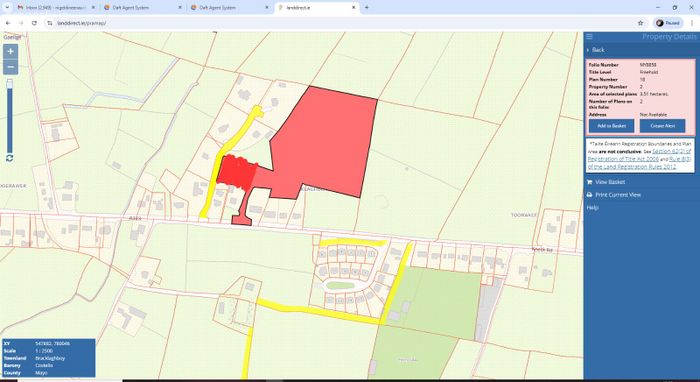700x382 pixels.
Task: Select Print Current View
Action: click(x=618, y=195)
